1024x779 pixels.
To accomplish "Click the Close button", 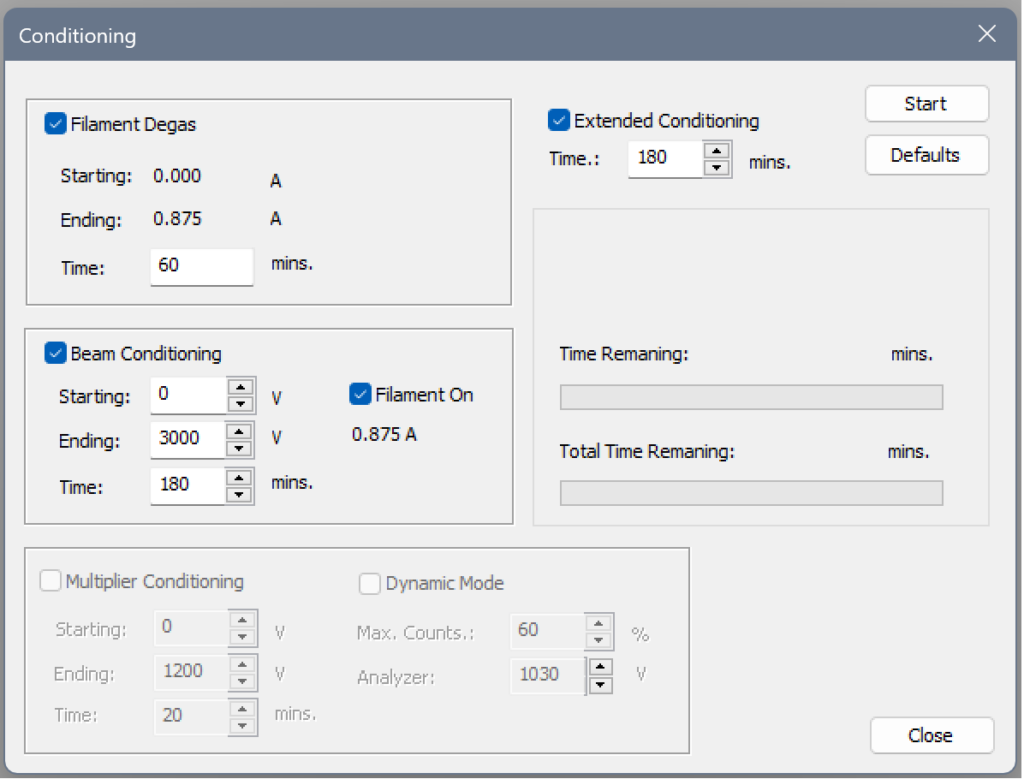I will (931, 735).
